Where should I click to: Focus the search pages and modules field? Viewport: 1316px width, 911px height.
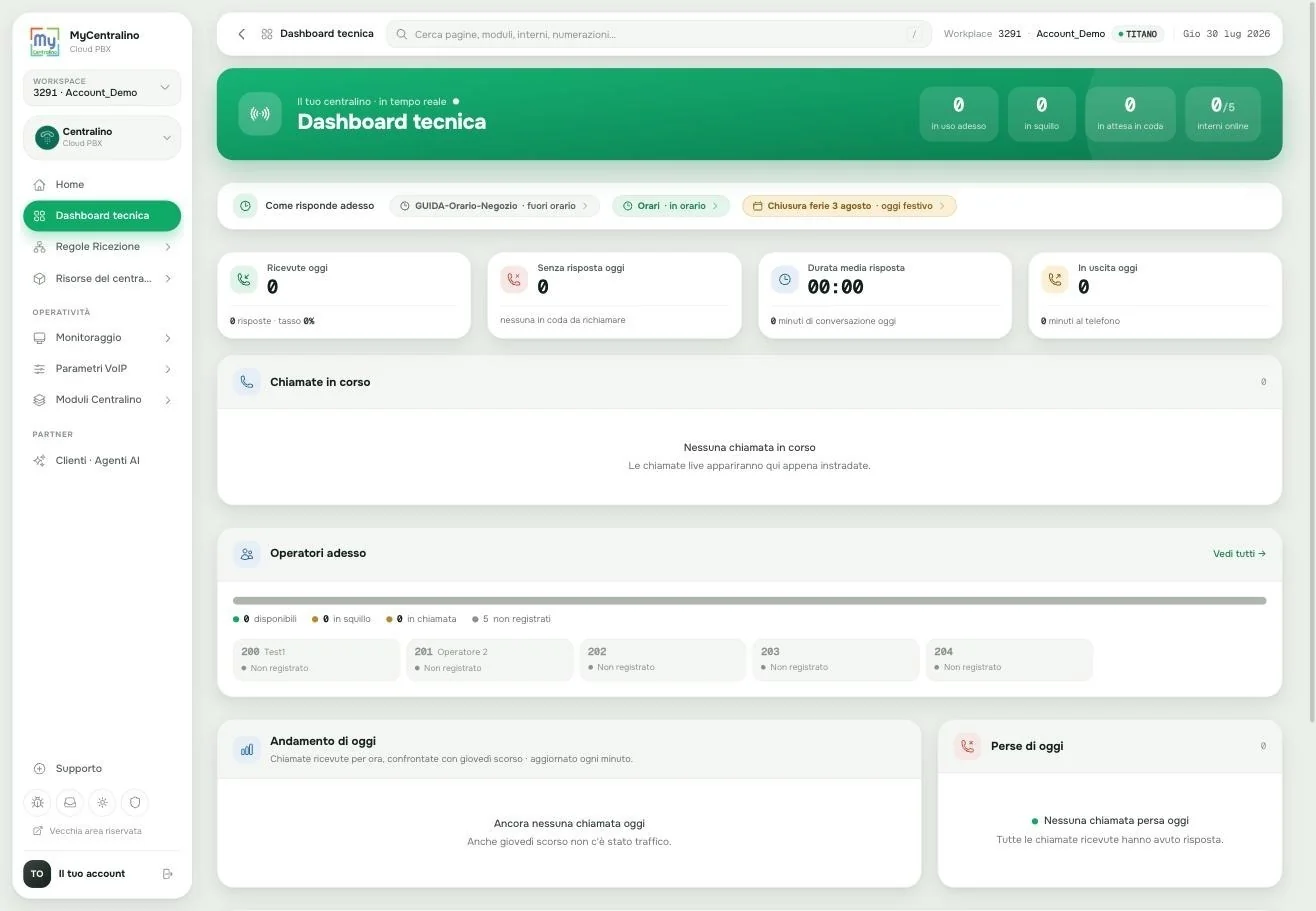(x=659, y=34)
